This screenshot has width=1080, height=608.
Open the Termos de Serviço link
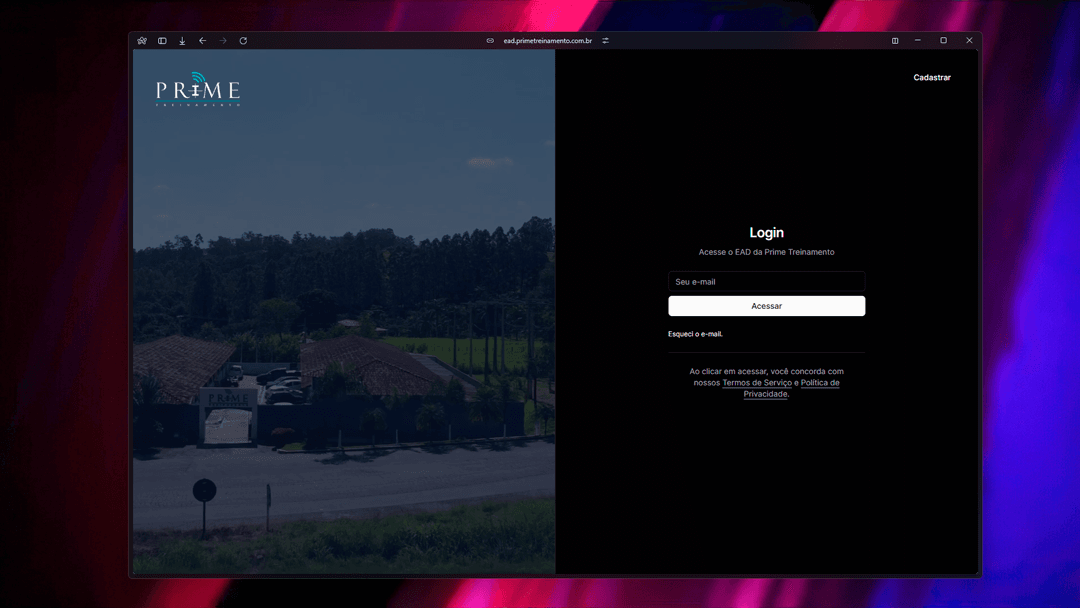point(757,383)
